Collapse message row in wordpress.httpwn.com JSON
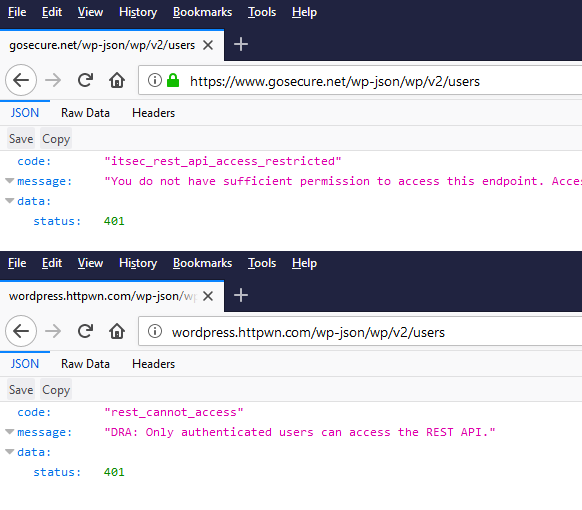 point(10,432)
